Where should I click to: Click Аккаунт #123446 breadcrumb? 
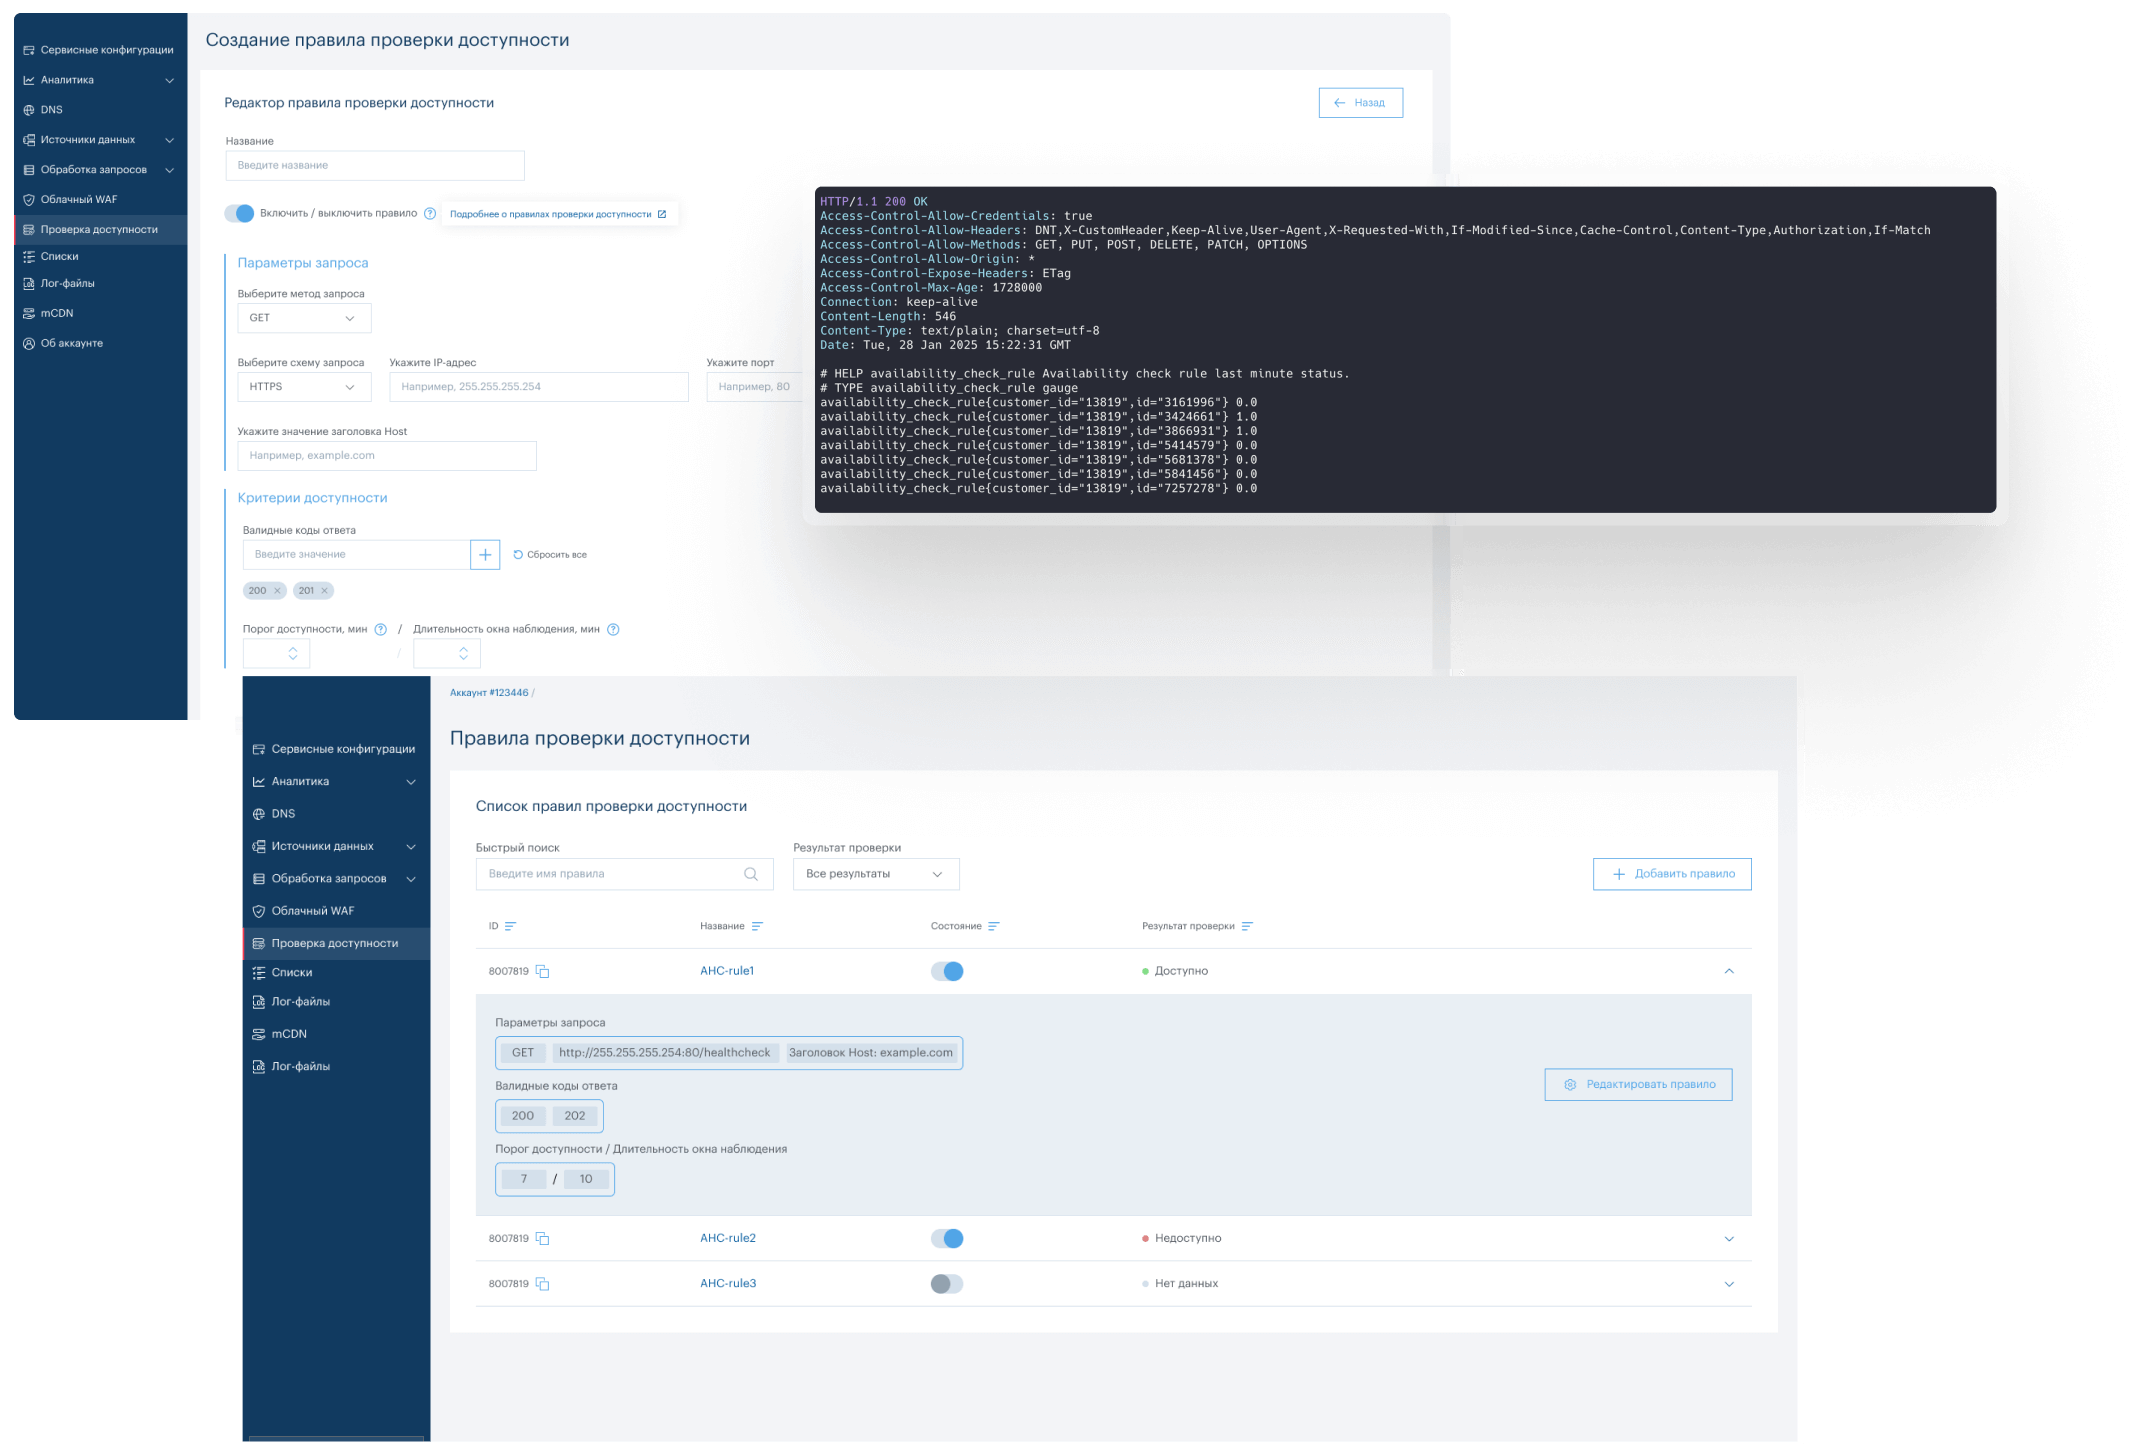pyautogui.click(x=489, y=693)
